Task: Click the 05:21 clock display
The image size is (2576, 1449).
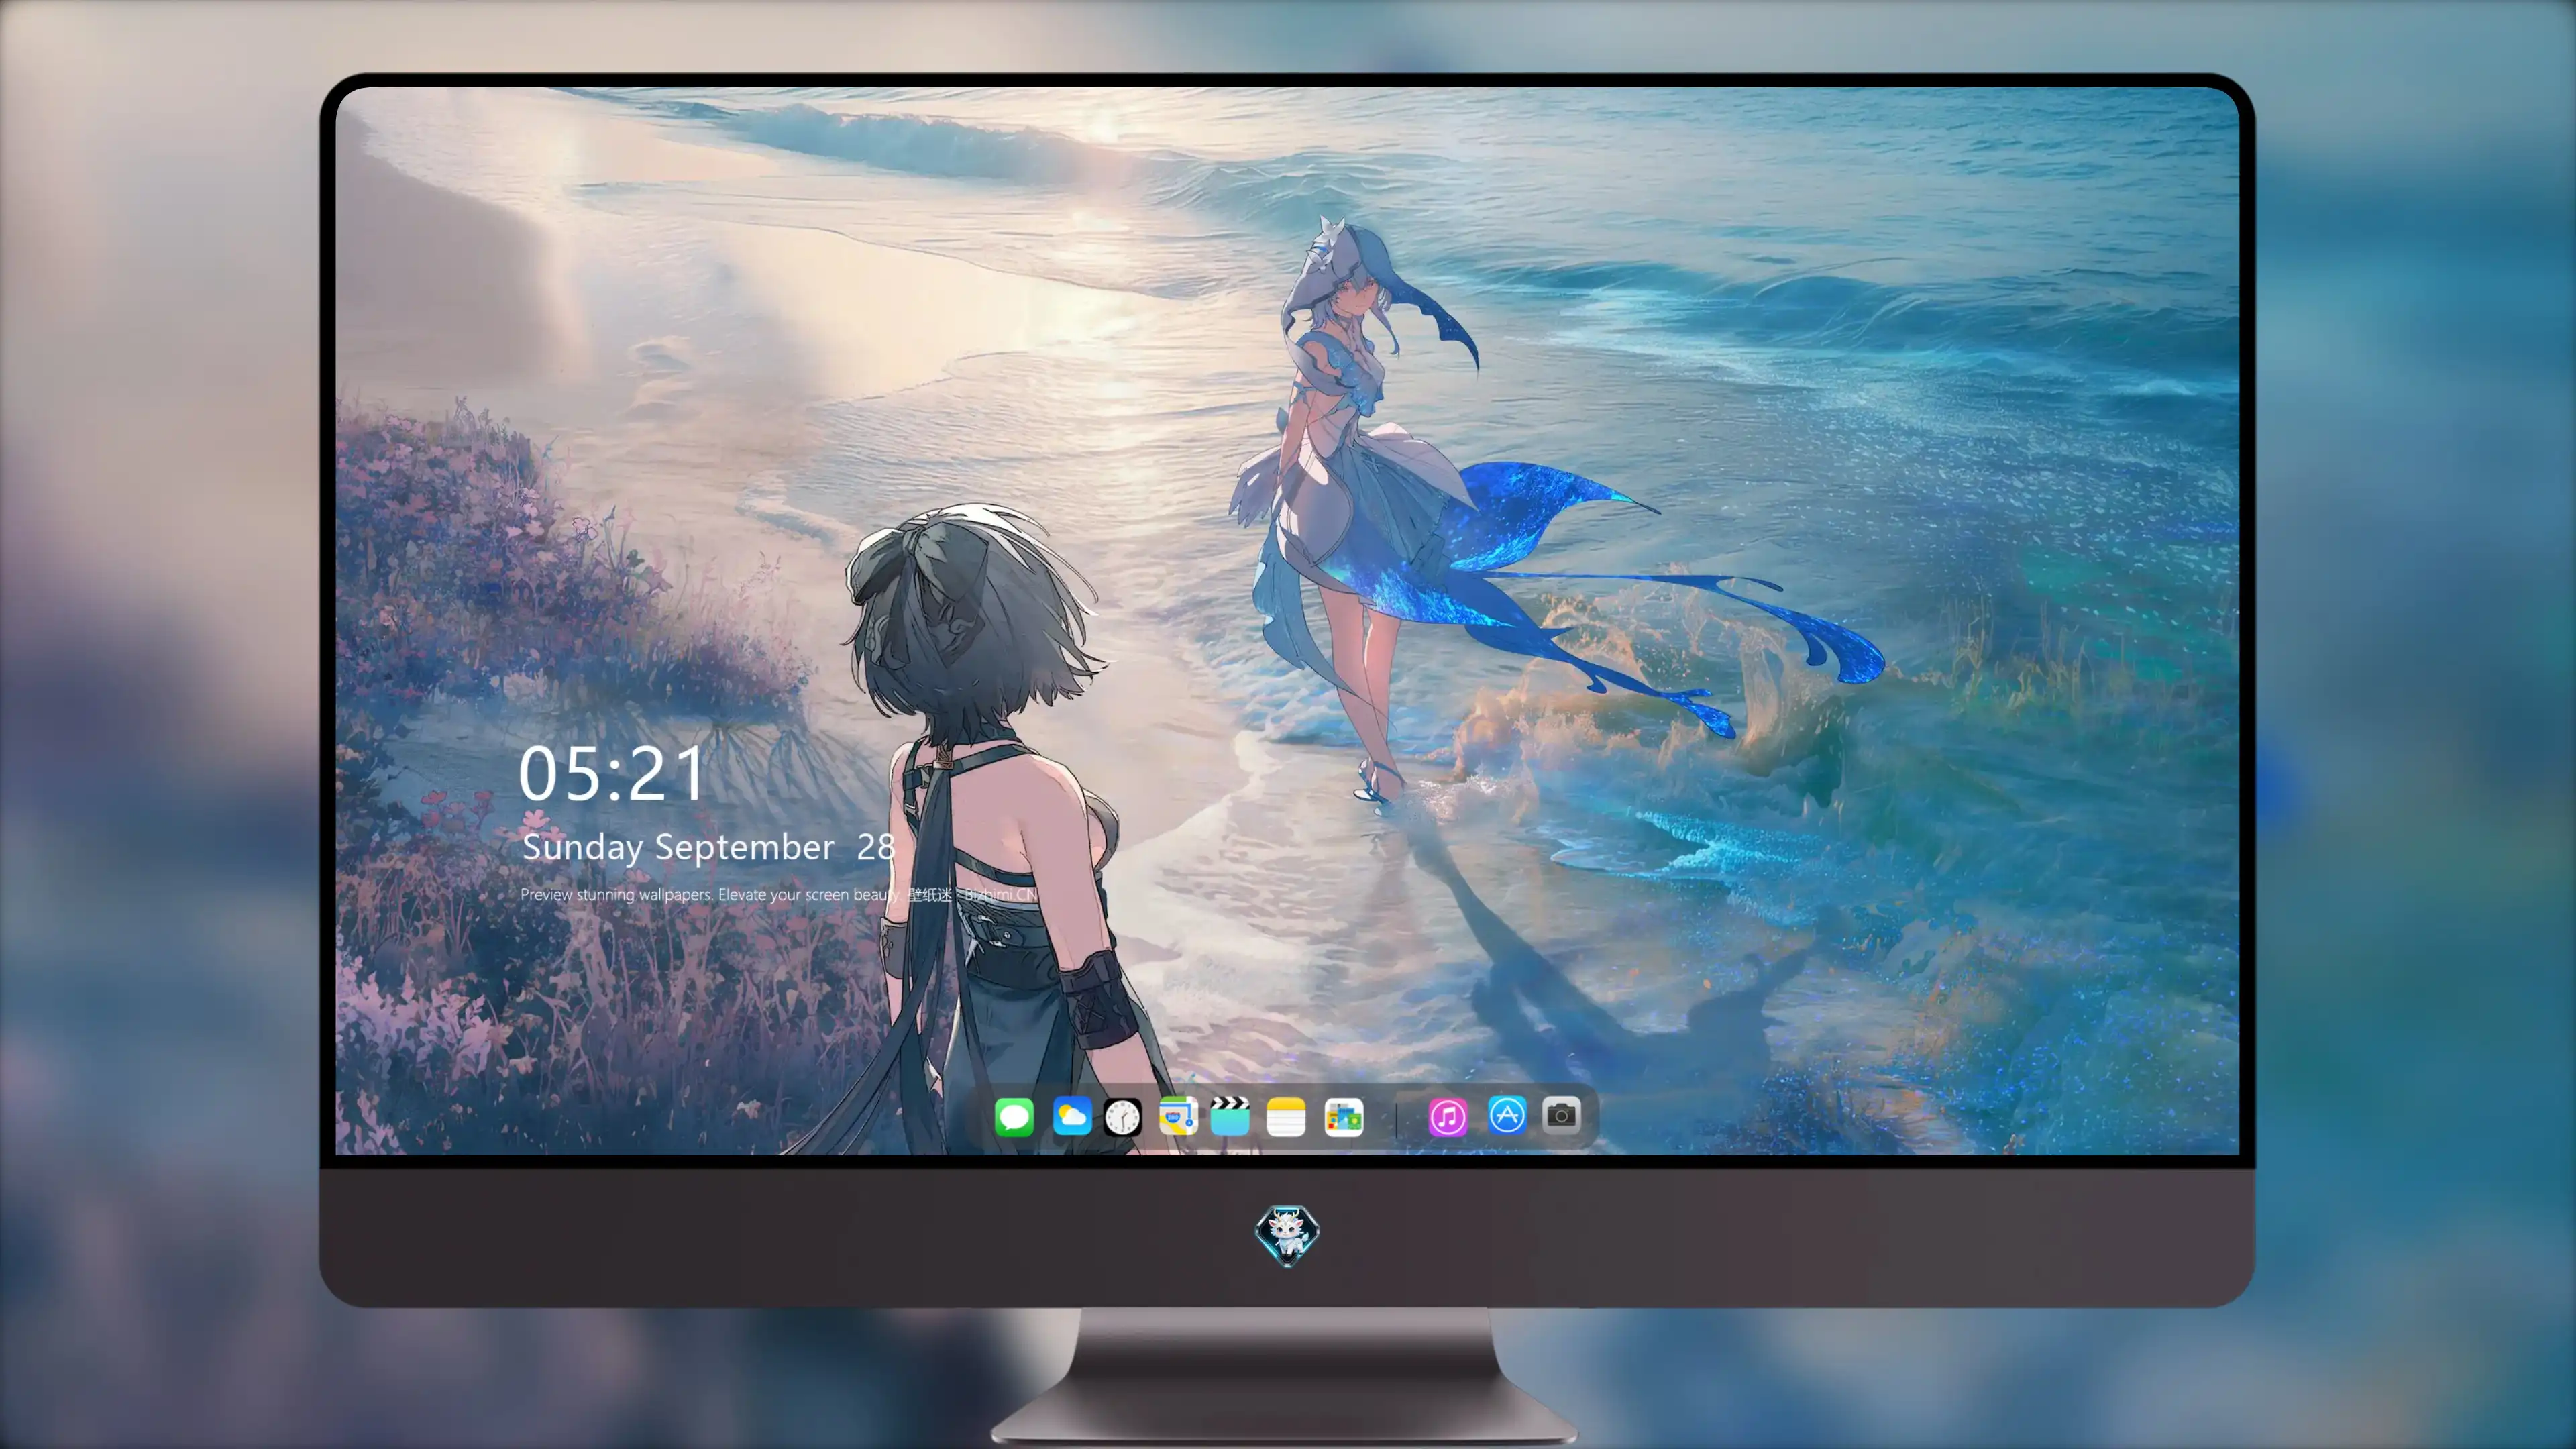Action: [612, 774]
